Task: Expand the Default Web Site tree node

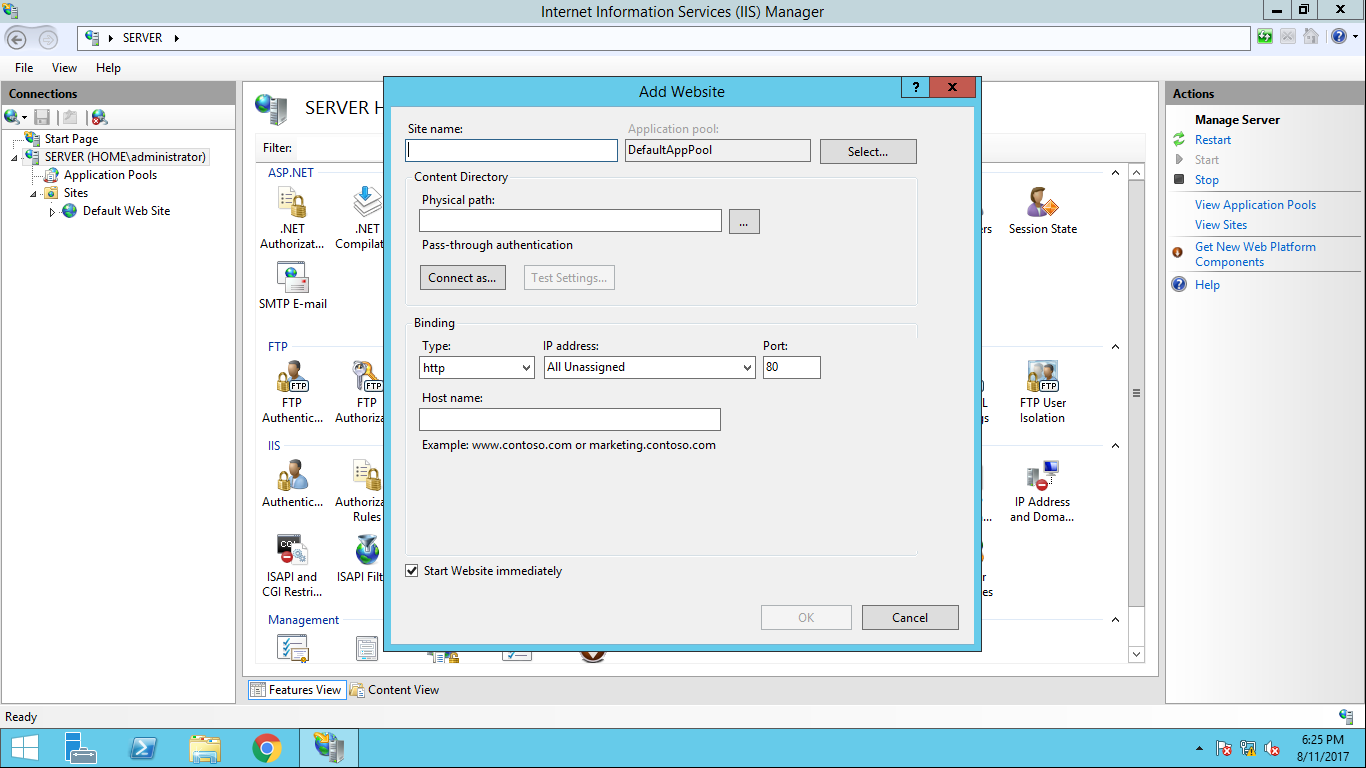Action: point(53,212)
